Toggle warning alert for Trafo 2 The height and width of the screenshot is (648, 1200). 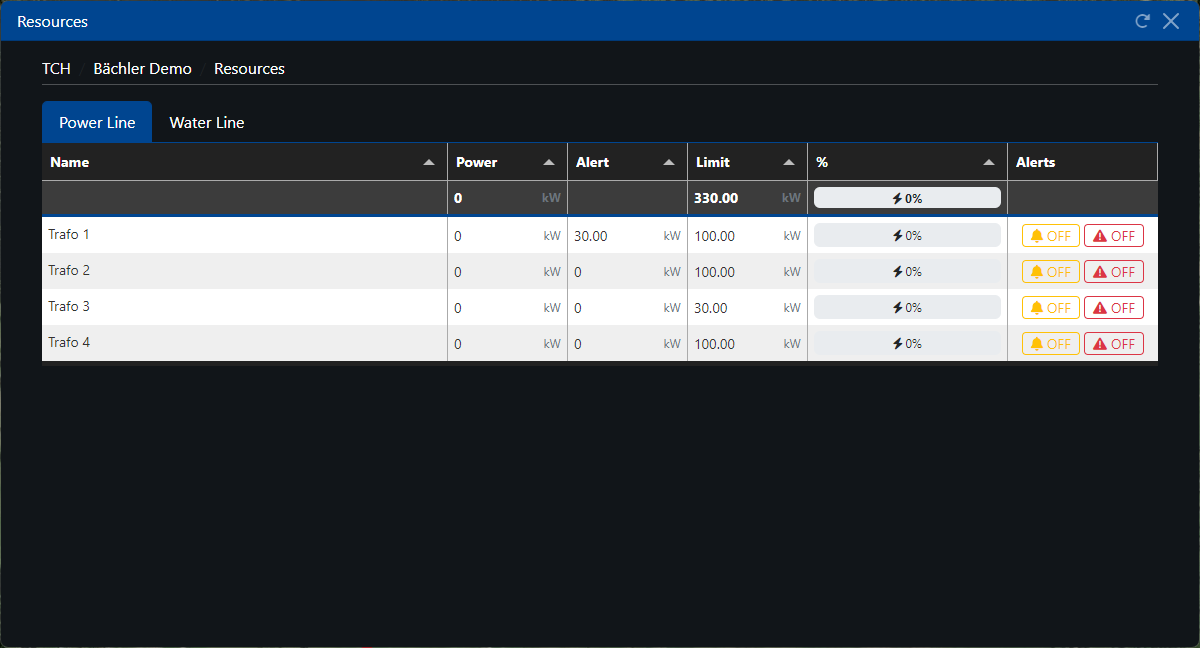click(1114, 272)
